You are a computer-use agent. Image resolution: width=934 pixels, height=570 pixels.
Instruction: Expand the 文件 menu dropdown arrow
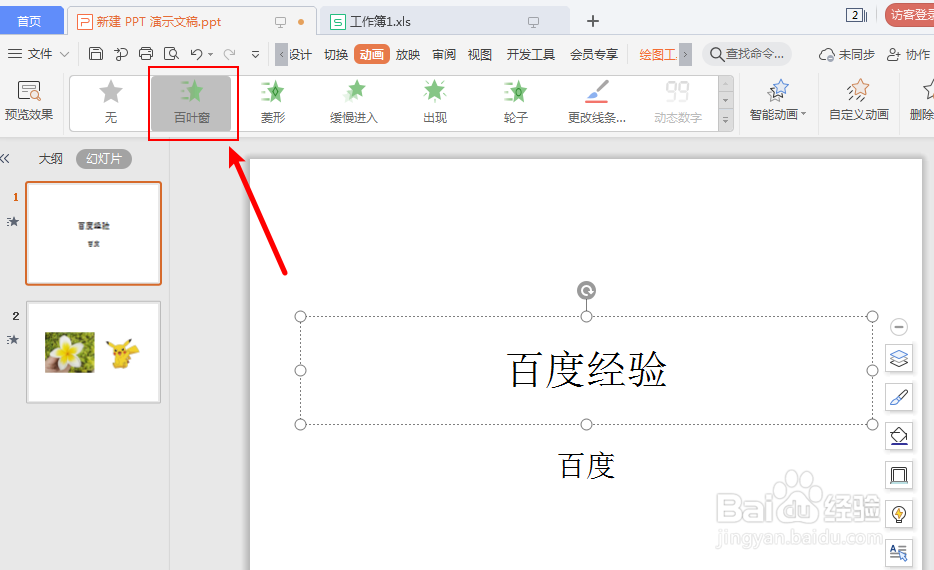click(65, 55)
